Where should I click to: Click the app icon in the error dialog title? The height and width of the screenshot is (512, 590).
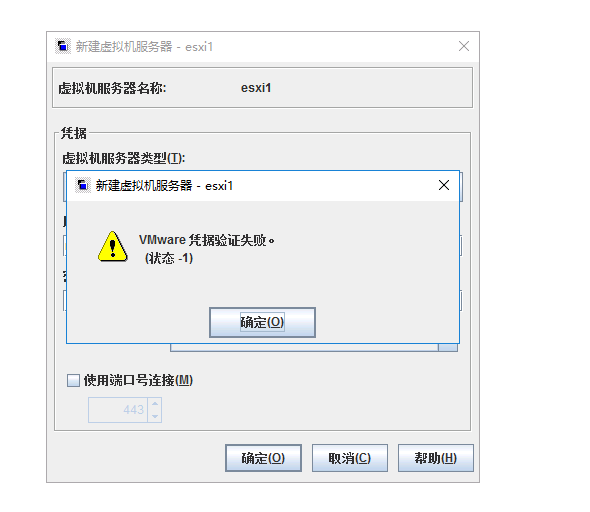tap(82, 185)
